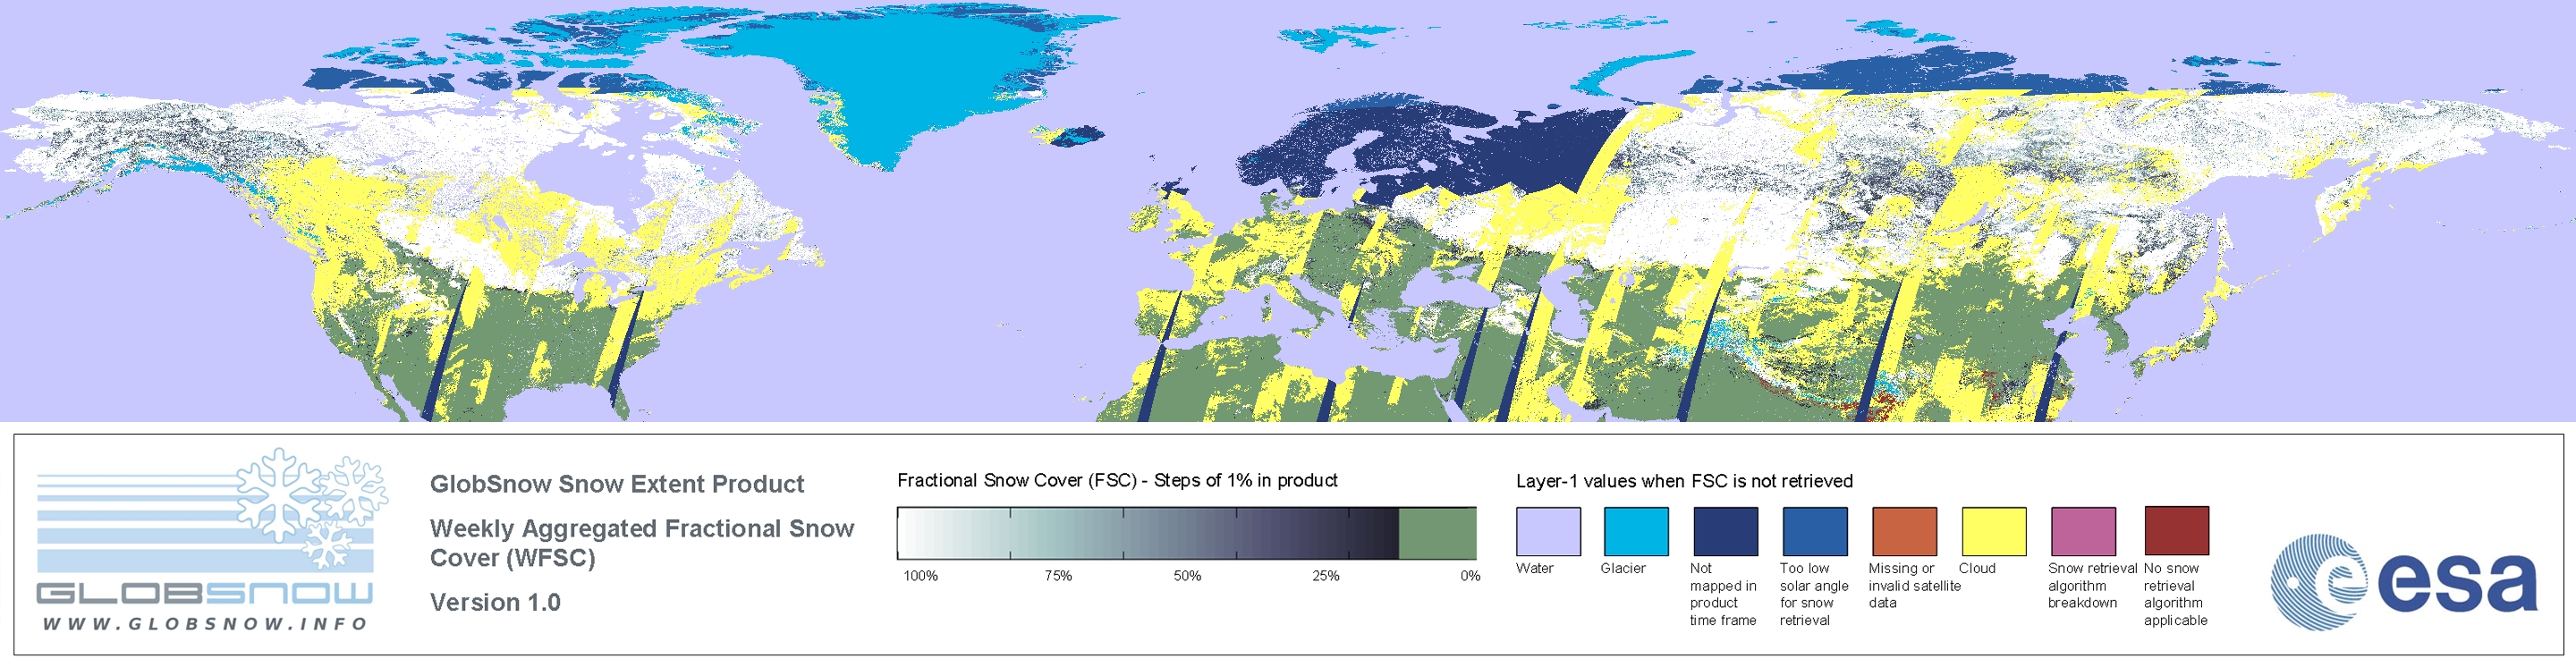
Task: Click the ESA logo
Action: pyautogui.click(x=2403, y=582)
